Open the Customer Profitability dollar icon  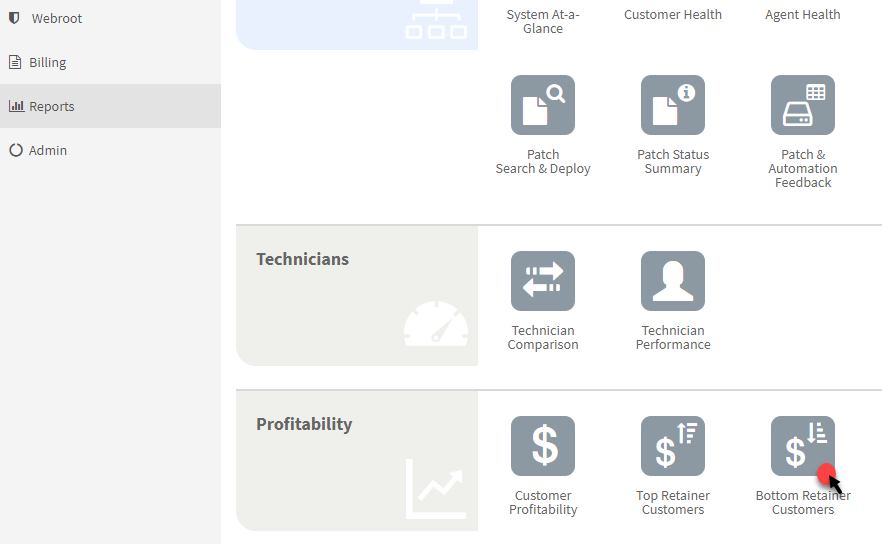coord(543,446)
